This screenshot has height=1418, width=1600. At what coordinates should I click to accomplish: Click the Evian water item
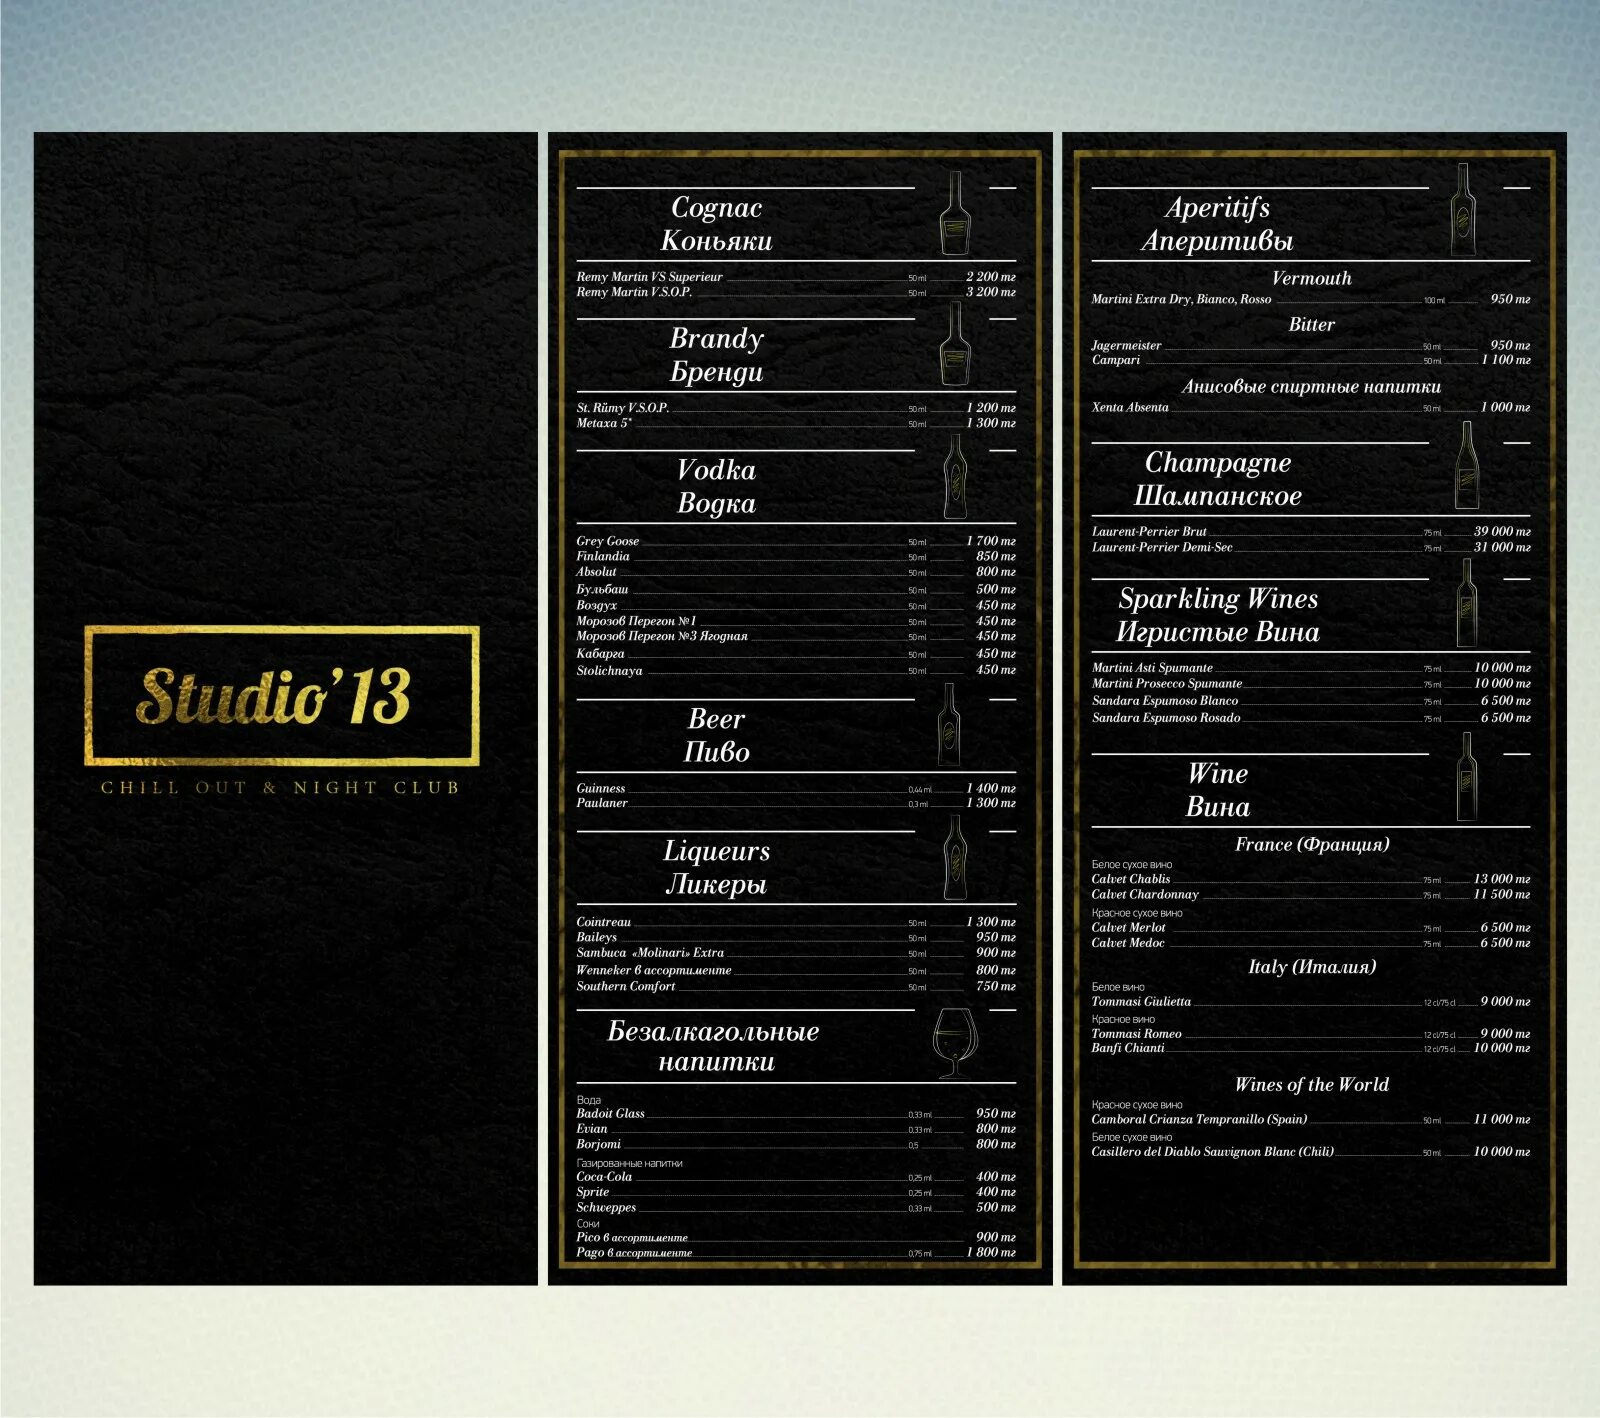[796, 1129]
